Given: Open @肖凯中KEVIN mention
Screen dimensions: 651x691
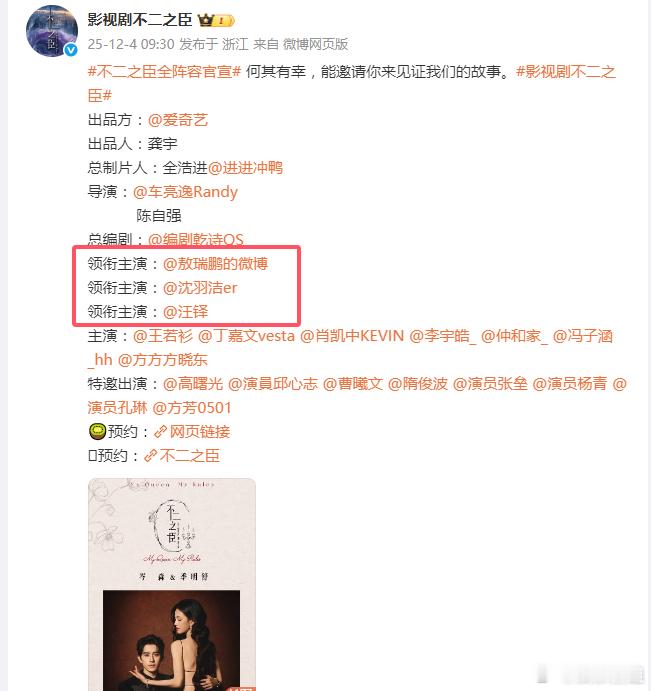Looking at the screenshot, I should coord(352,336).
